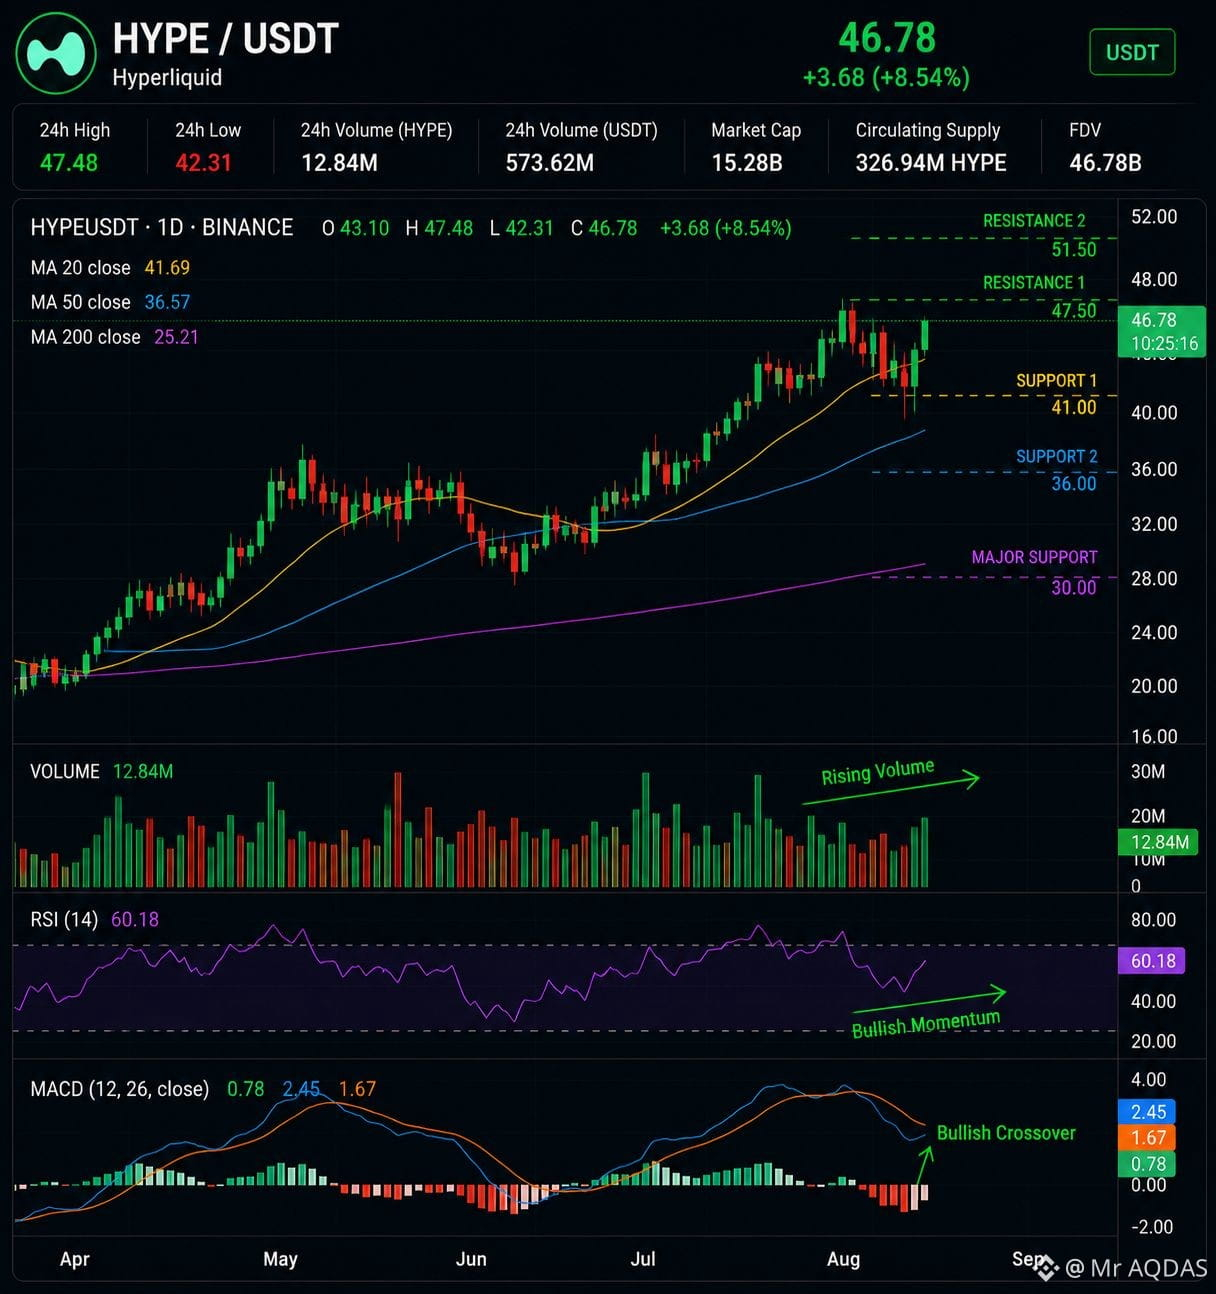Click the 24h Volume (HYPE) value 12.84M
This screenshot has height=1294, width=1216.
(x=339, y=162)
